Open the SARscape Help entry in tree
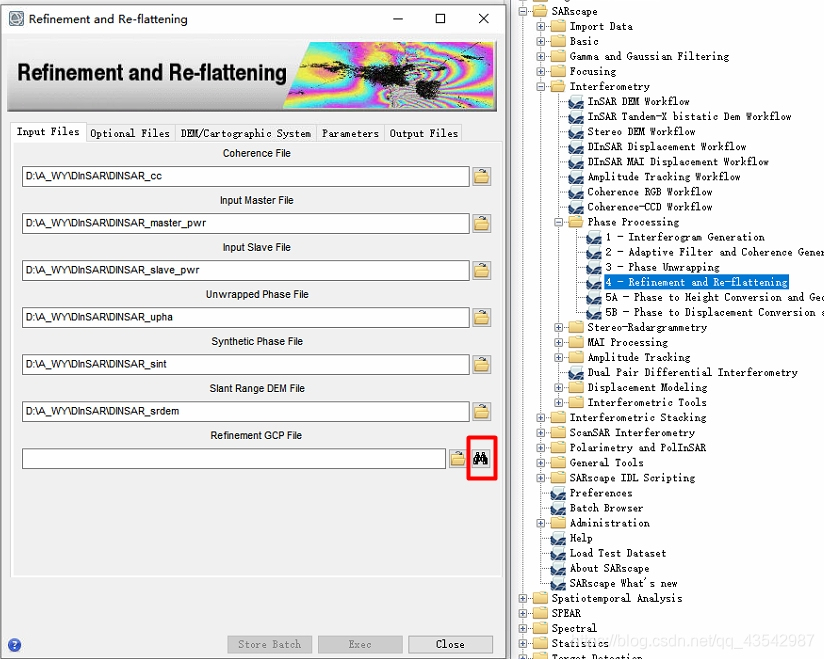Viewport: 824px width, 659px height. click(581, 539)
